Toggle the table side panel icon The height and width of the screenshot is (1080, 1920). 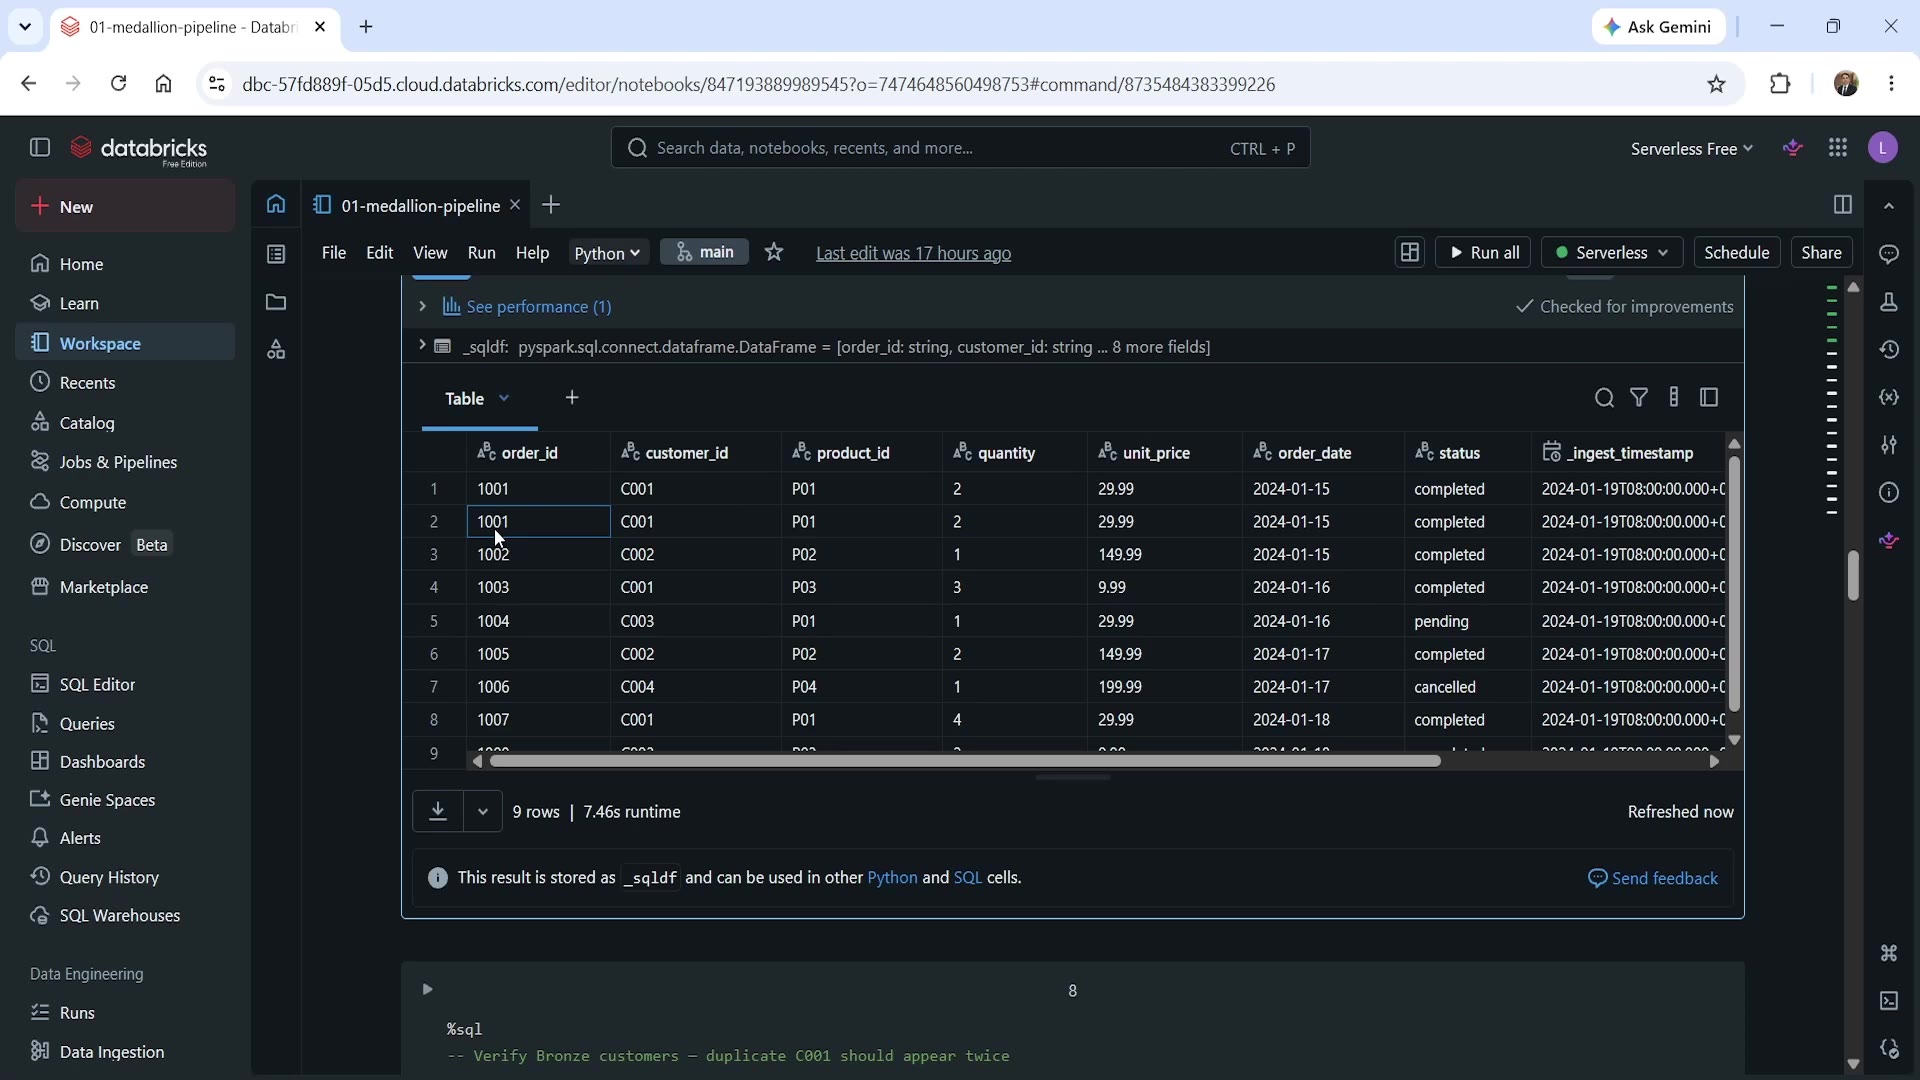point(1709,398)
